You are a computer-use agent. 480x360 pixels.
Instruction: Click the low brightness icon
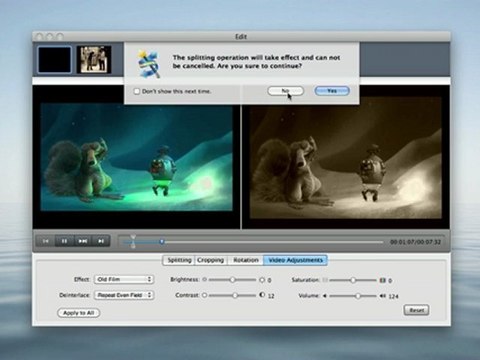coord(204,279)
